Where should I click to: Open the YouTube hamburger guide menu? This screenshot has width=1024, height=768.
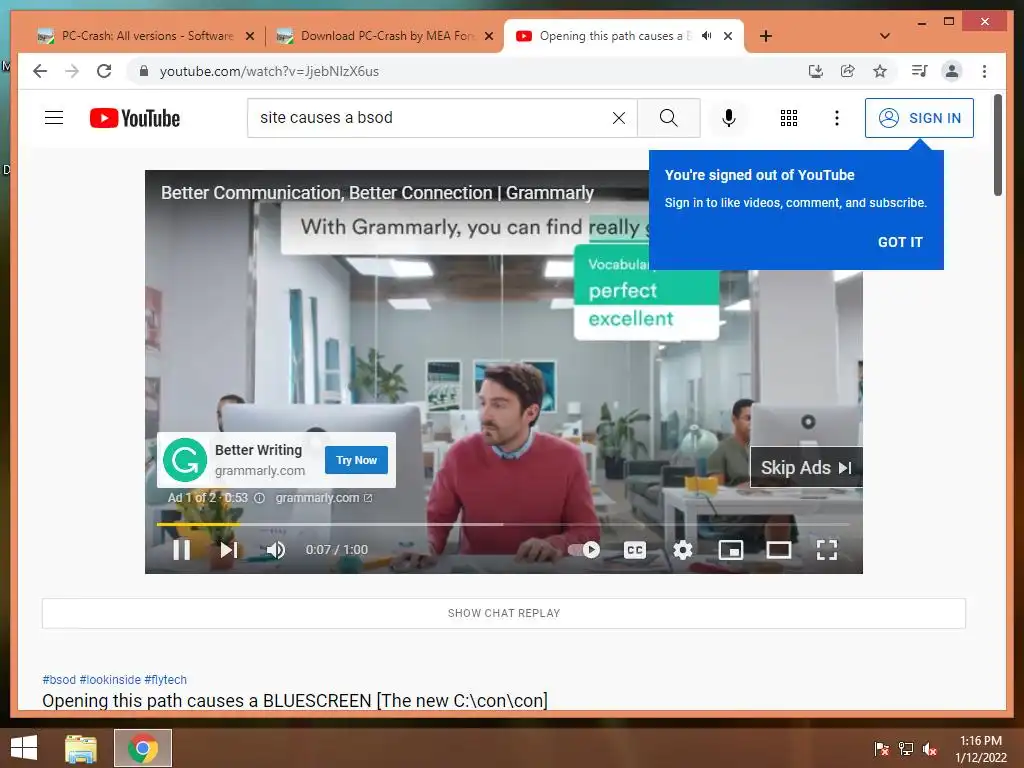(x=54, y=118)
